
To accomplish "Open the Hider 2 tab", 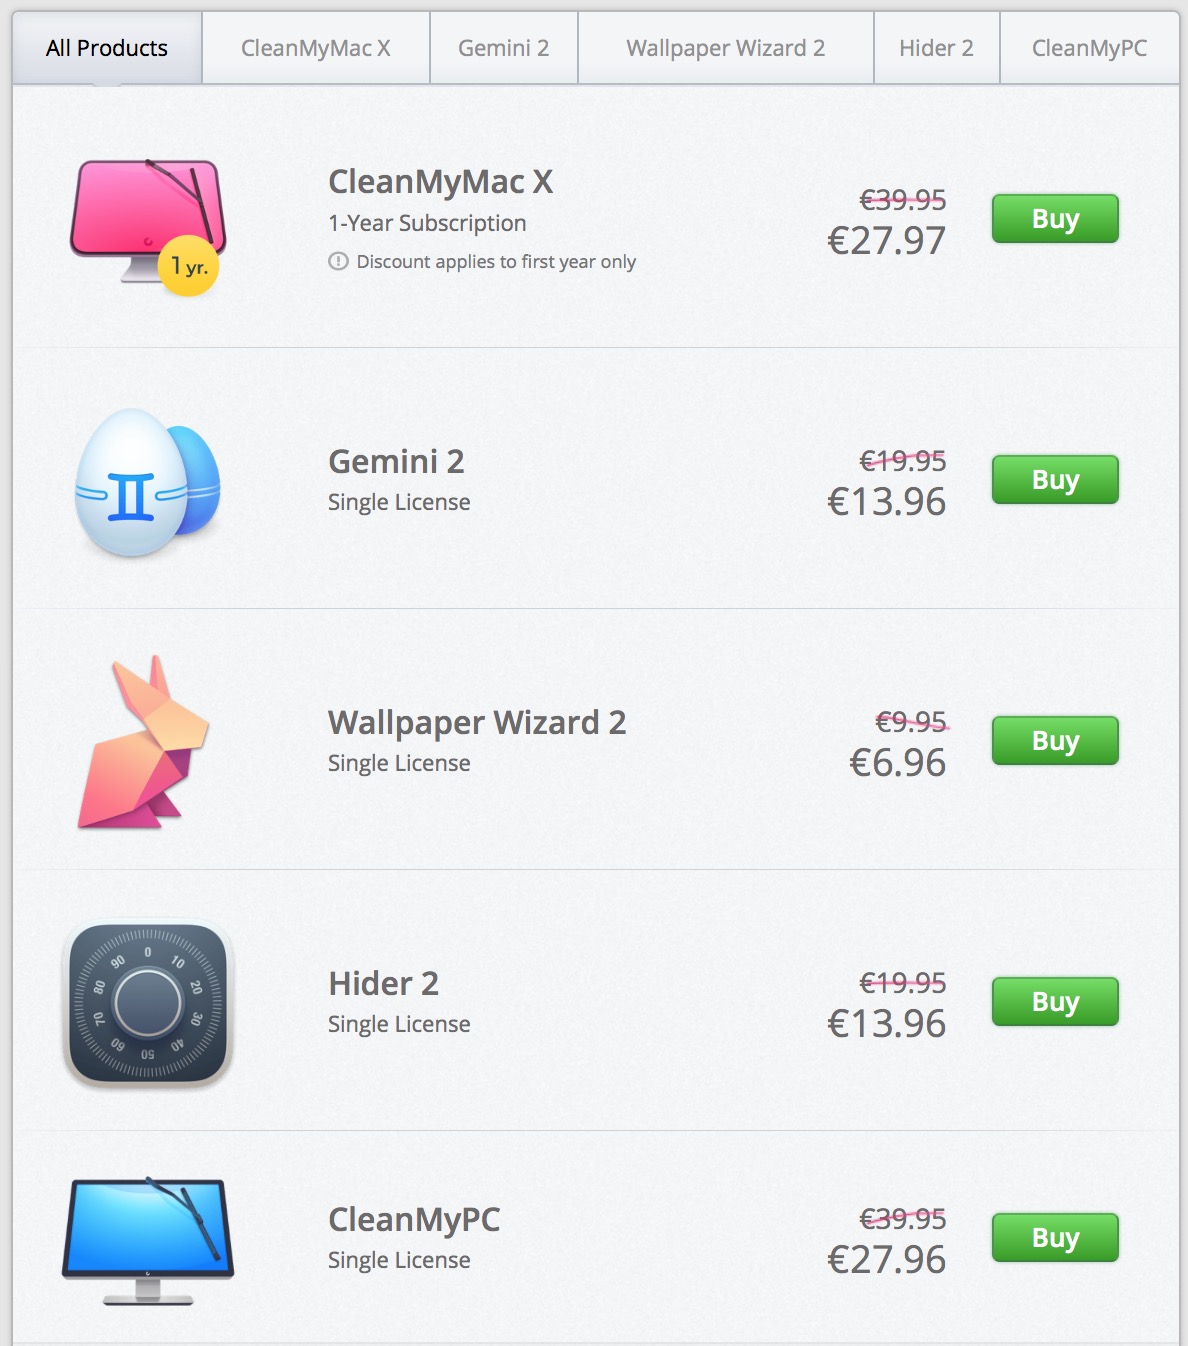I will coord(937,48).
